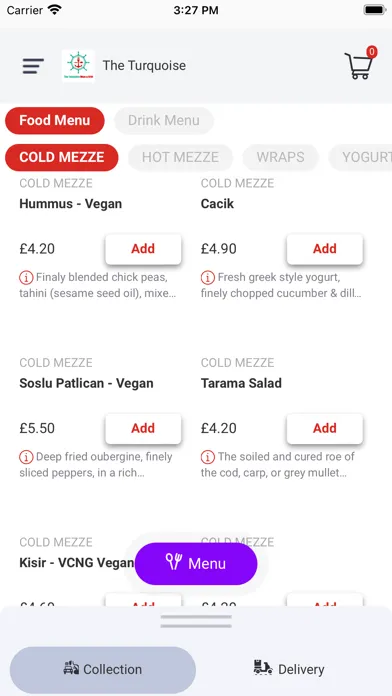Add Cacik to the cart

pyautogui.click(x=325, y=249)
